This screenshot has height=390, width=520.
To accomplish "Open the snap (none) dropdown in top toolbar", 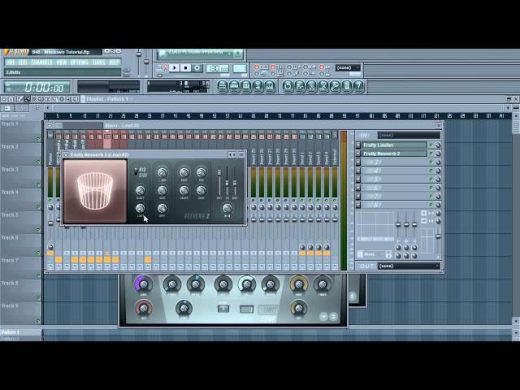I will tap(348, 68).
